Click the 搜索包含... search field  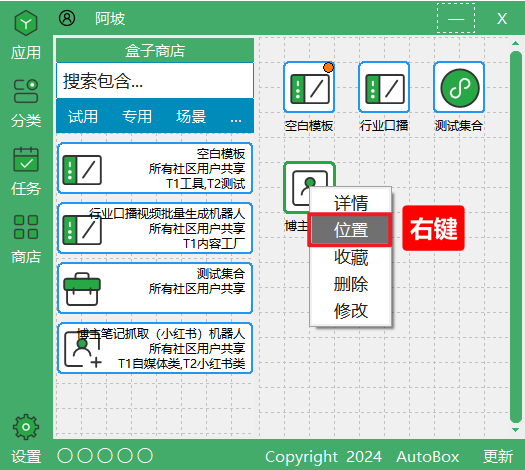click(155, 81)
